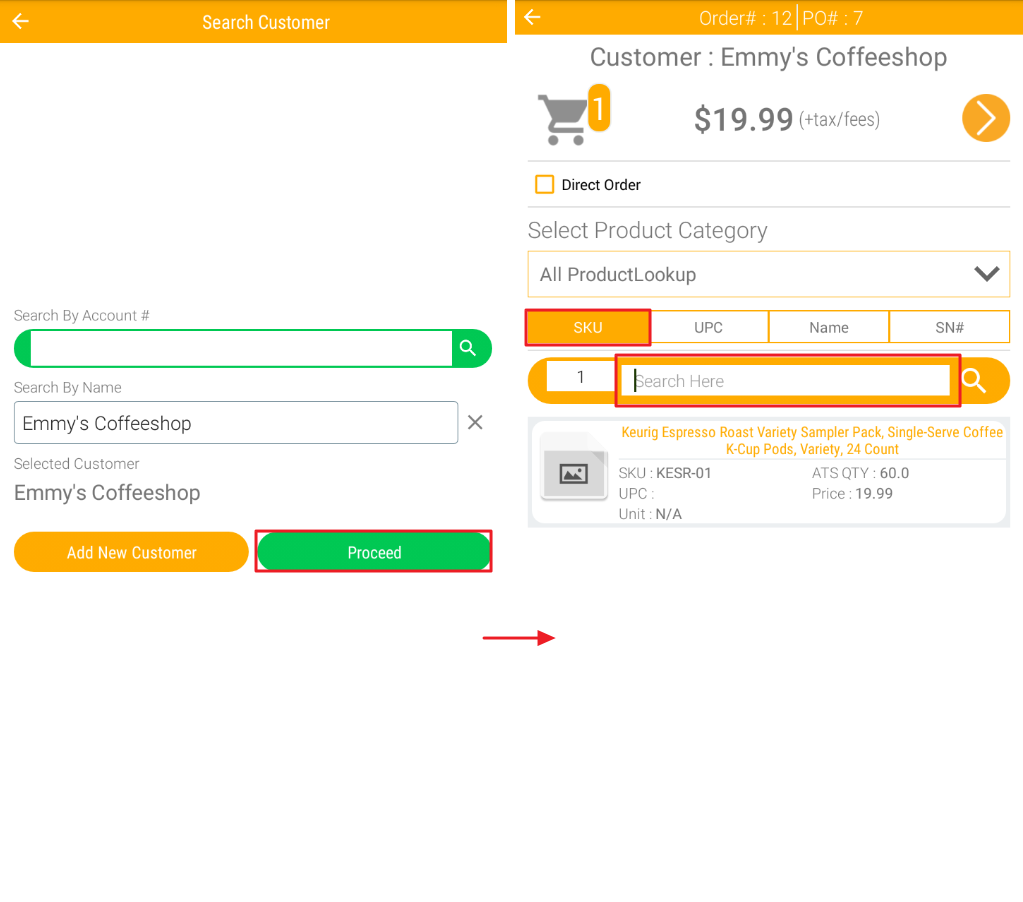Tap the Keurig product image placeholder
The width and height of the screenshot is (1023, 902).
pyautogui.click(x=574, y=473)
